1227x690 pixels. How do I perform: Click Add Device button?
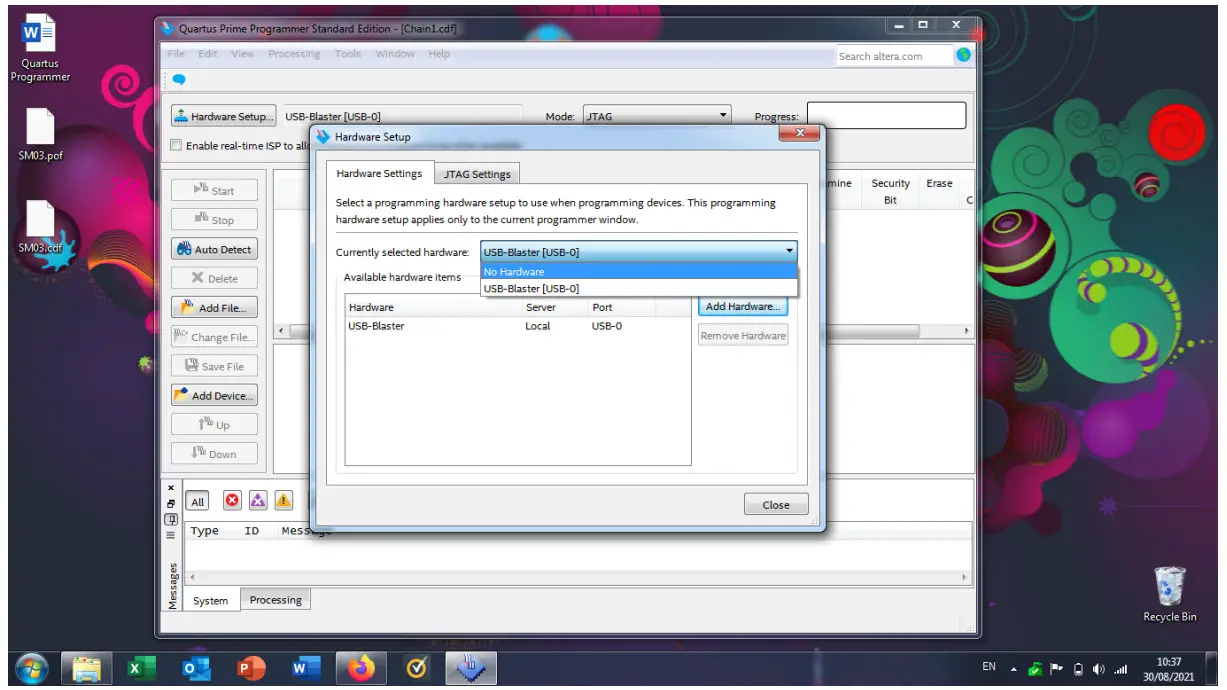pos(214,395)
